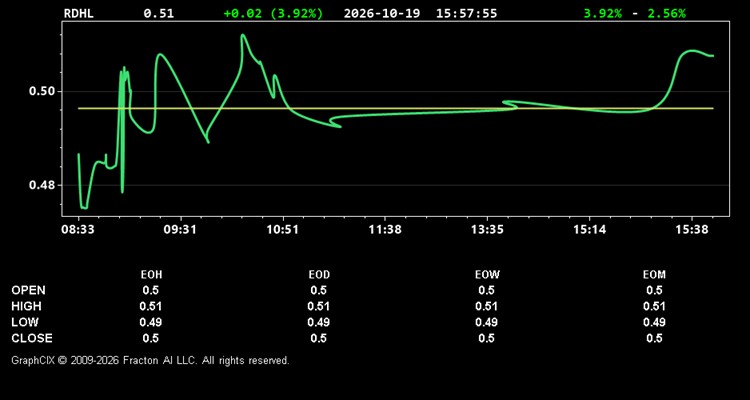Viewport: 750px width, 400px height.
Task: Select the EOH OPEN value 0.5
Action: (151, 290)
